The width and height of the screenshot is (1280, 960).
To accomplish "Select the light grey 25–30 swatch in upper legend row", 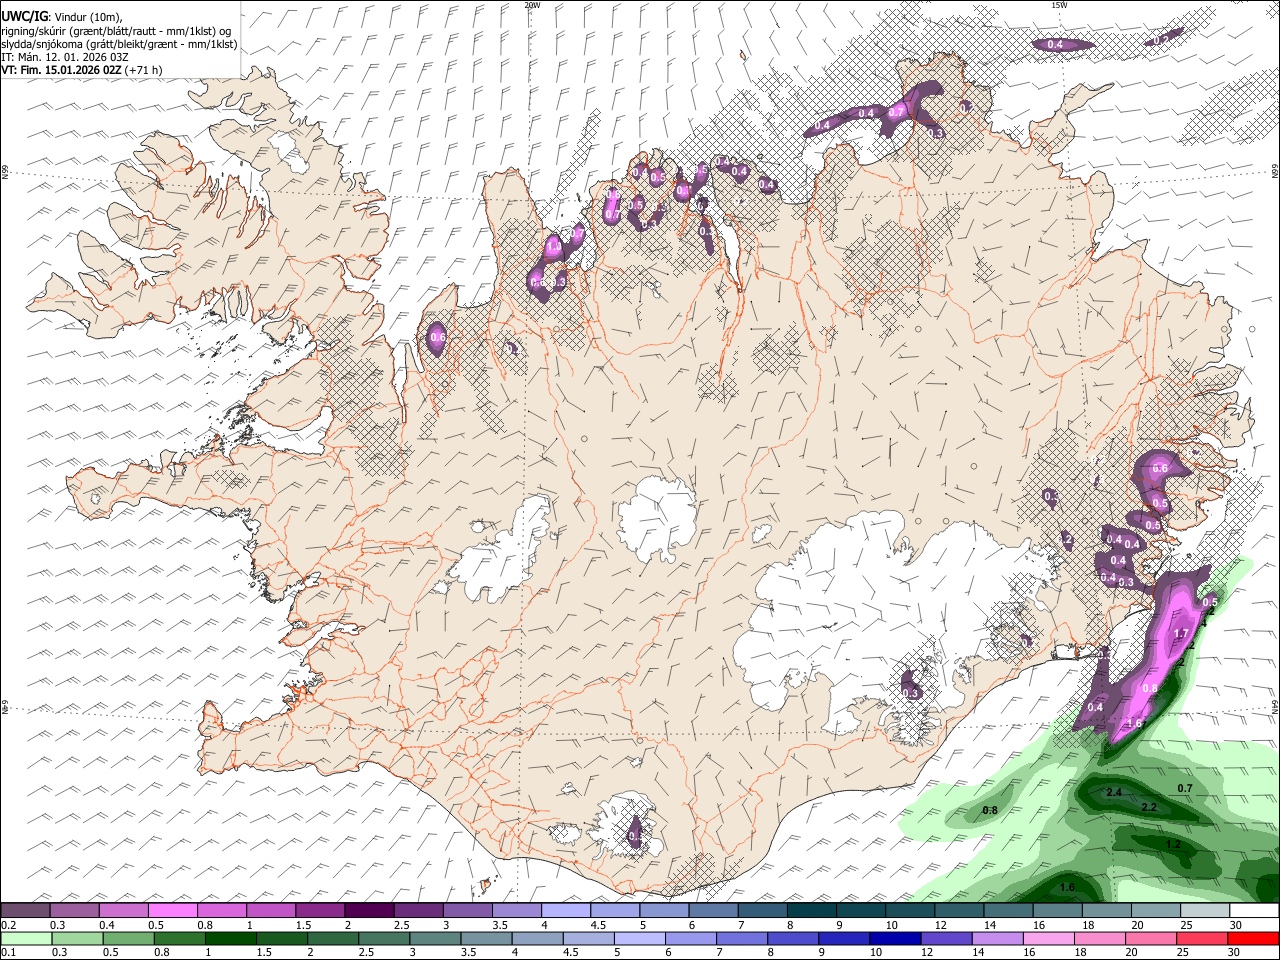I will coord(1206,911).
